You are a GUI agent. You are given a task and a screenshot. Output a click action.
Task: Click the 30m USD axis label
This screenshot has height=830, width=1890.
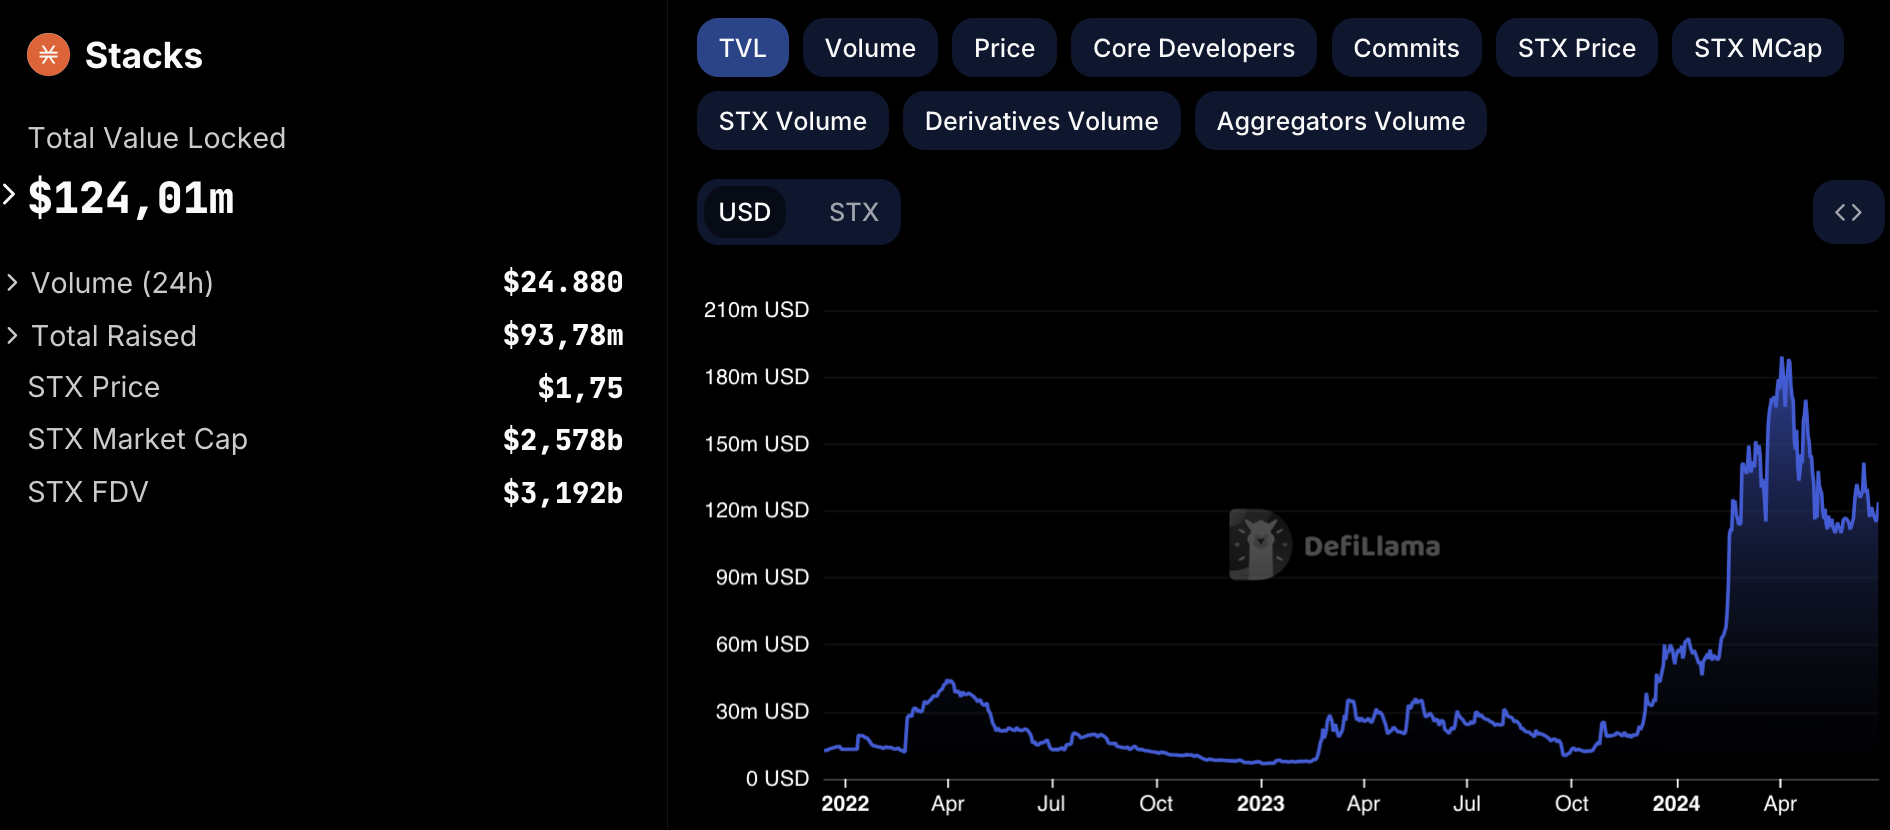click(x=762, y=711)
